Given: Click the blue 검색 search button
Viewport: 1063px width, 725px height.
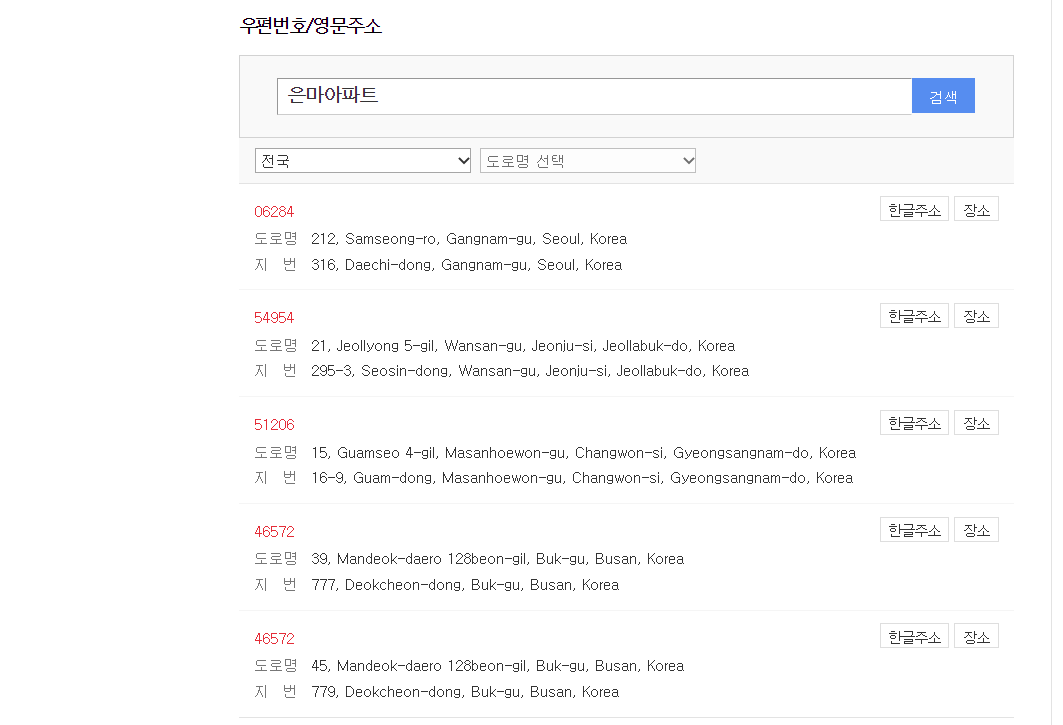Looking at the screenshot, I should tap(943, 96).
